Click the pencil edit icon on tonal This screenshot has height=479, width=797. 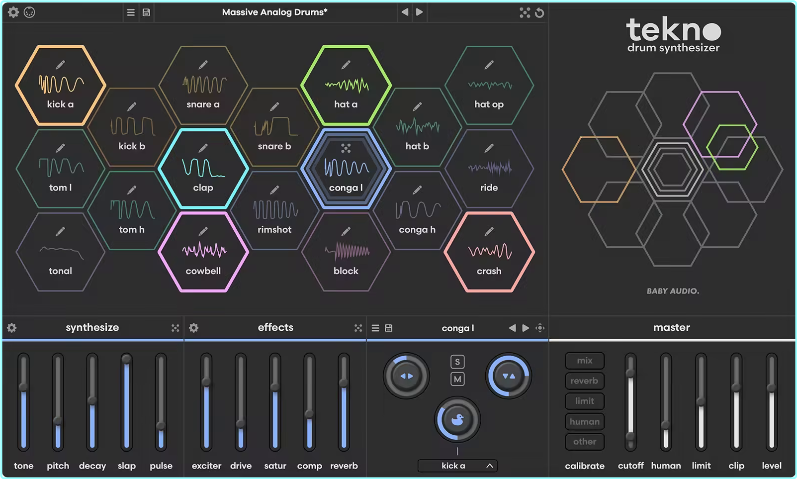pos(60,231)
